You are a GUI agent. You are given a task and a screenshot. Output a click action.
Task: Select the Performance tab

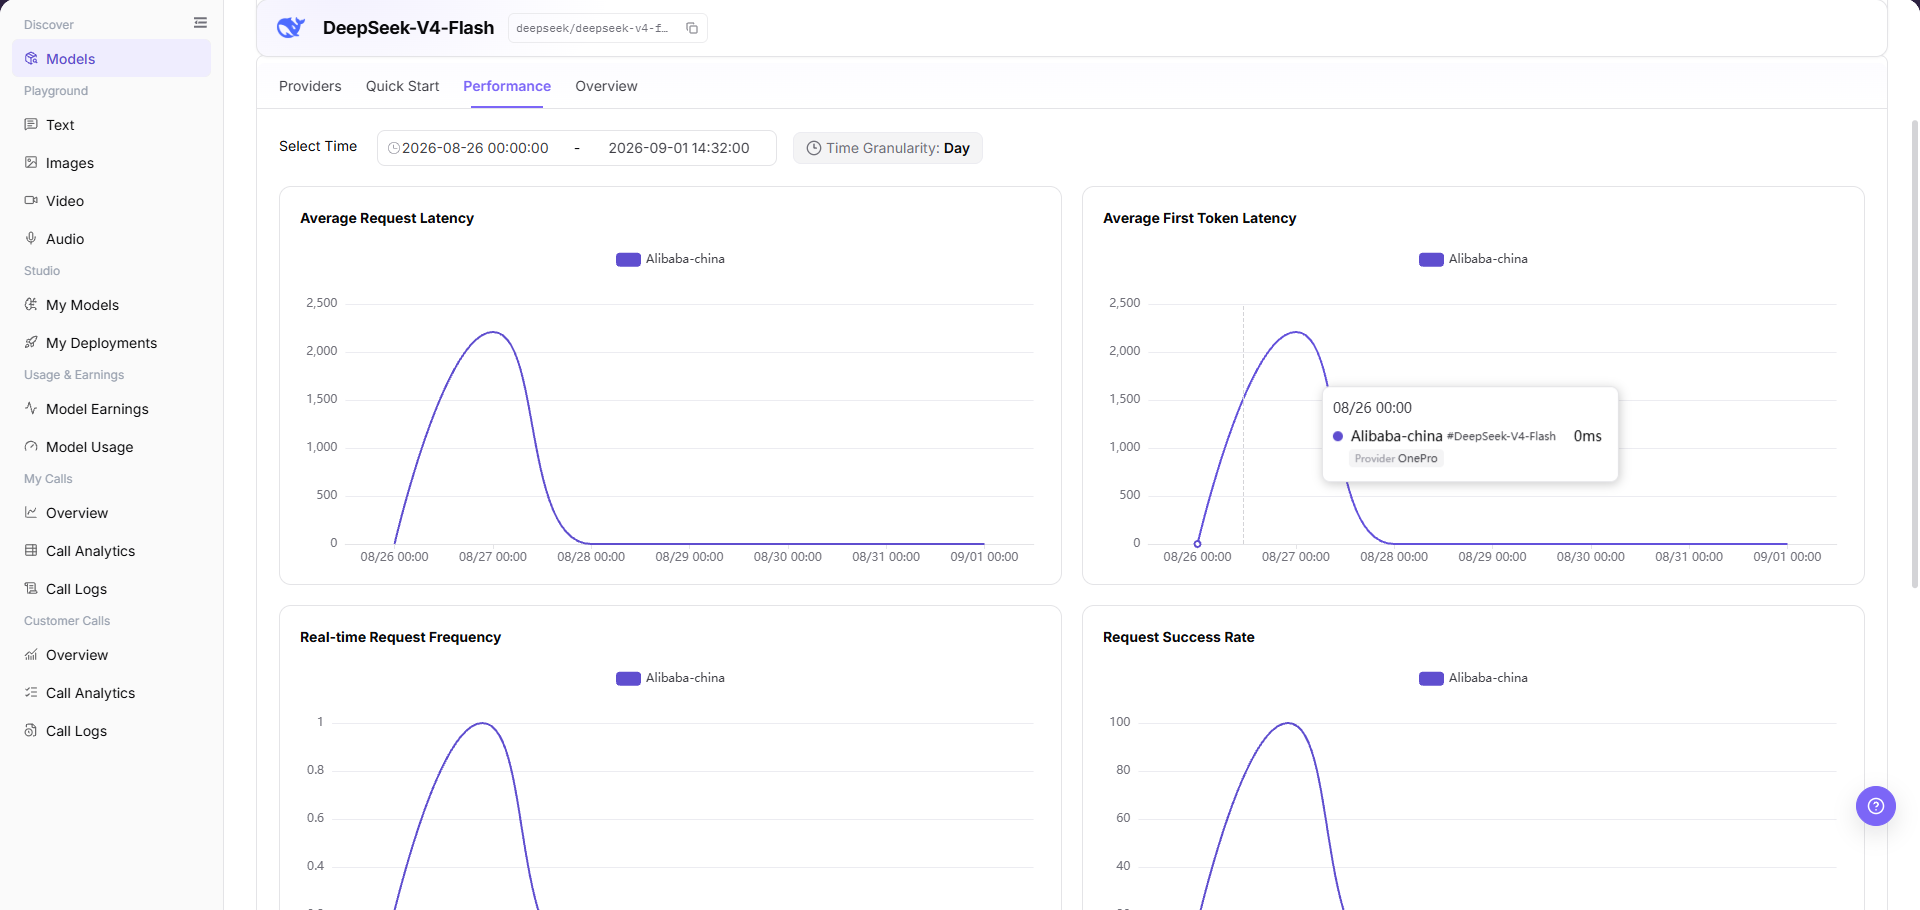(507, 86)
